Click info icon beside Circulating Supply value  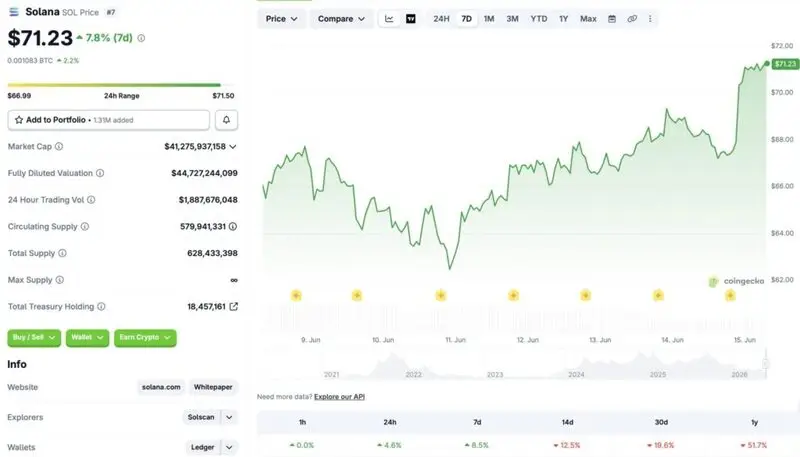pyautogui.click(x=233, y=226)
